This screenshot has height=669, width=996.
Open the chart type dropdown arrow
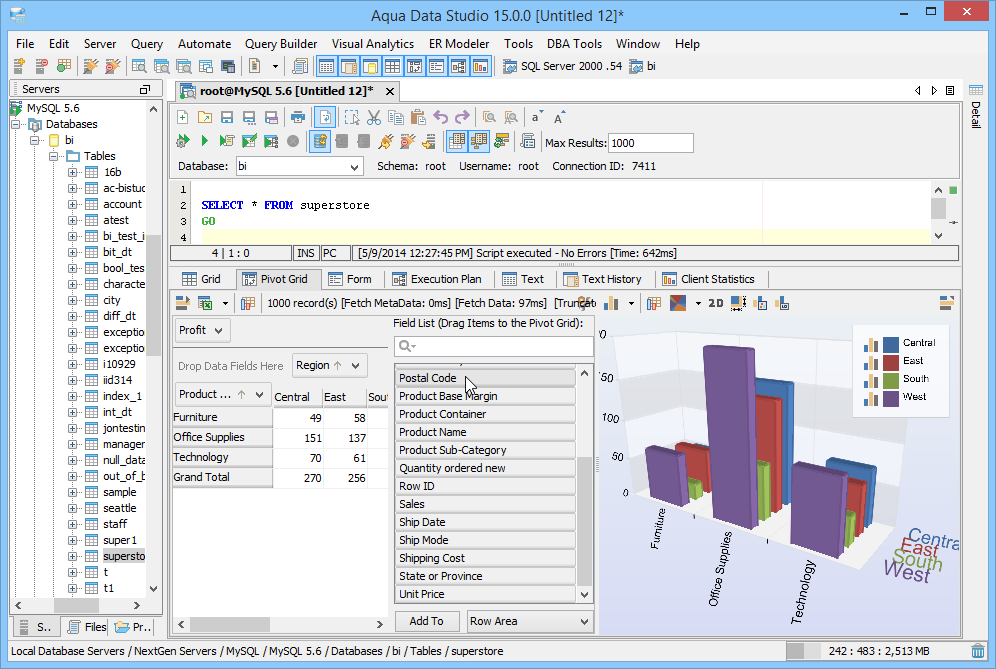pos(631,304)
